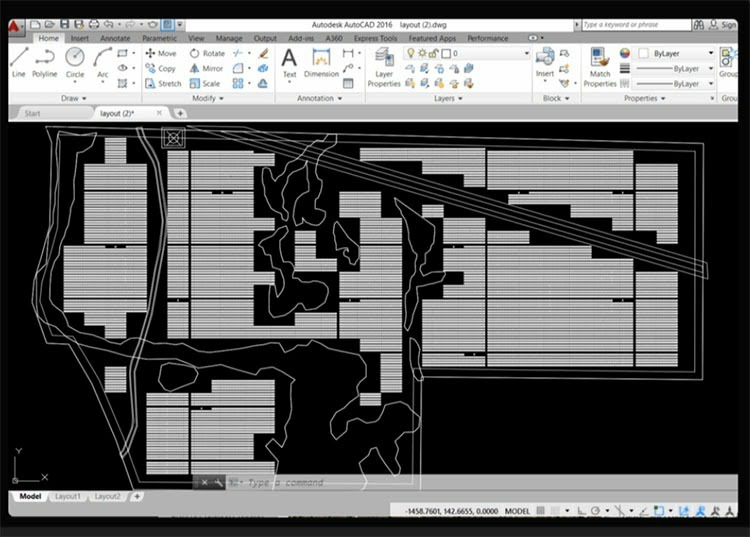Select the Circle tool
750x537 pixels.
(x=75, y=63)
